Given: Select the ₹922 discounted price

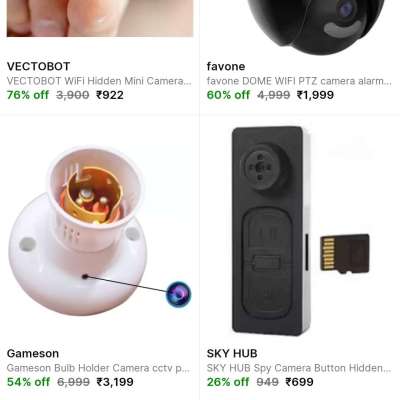Looking at the screenshot, I should coord(110,95).
